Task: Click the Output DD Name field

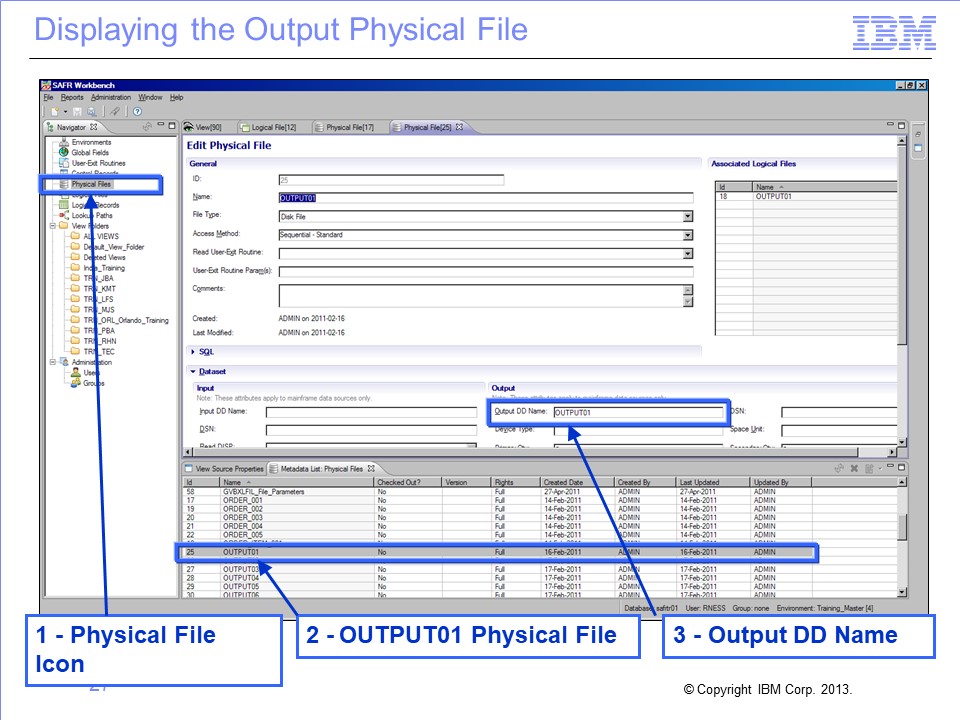Action: [x=638, y=412]
